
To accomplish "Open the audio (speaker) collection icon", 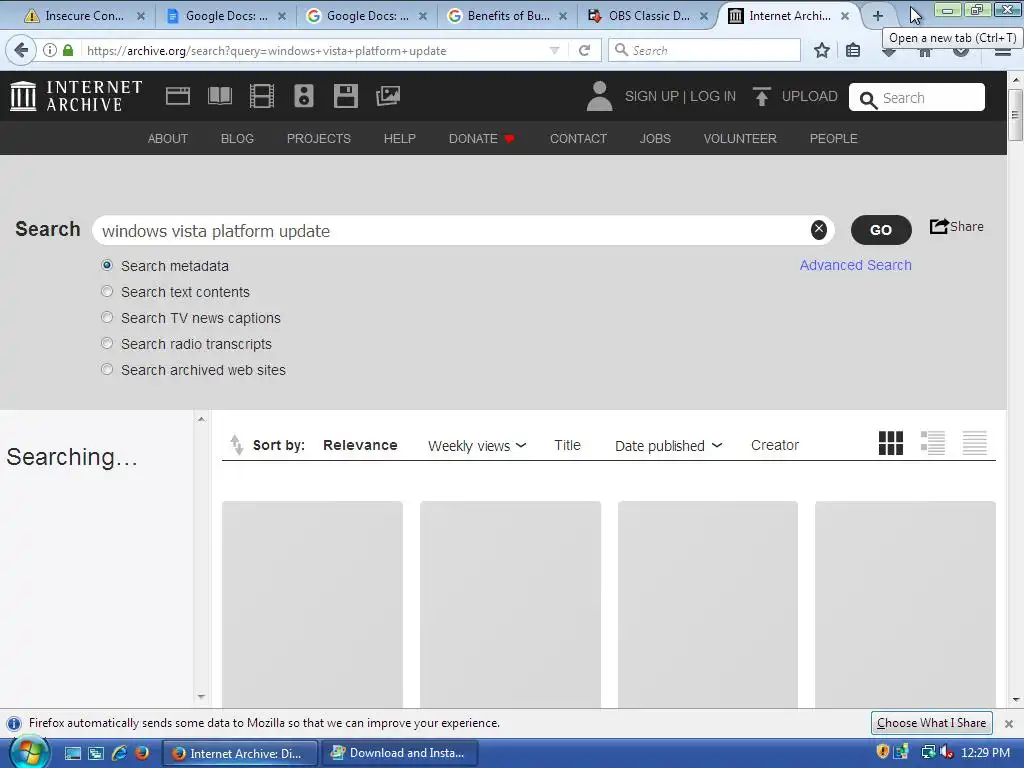I will click(x=304, y=96).
